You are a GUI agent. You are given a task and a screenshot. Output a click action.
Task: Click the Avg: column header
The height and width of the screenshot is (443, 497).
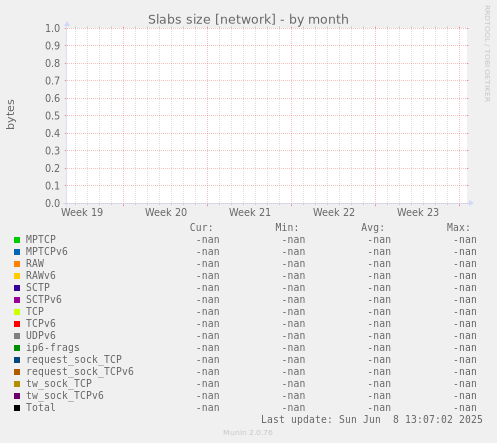click(x=373, y=227)
